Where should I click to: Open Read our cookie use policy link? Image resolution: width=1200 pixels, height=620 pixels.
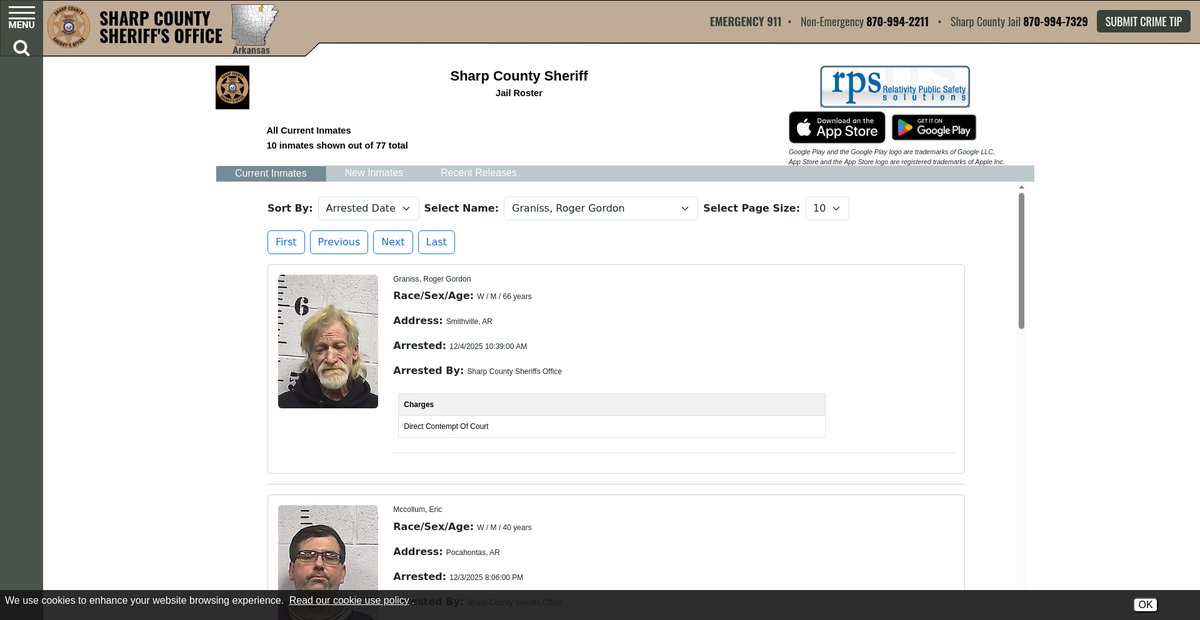(349, 601)
